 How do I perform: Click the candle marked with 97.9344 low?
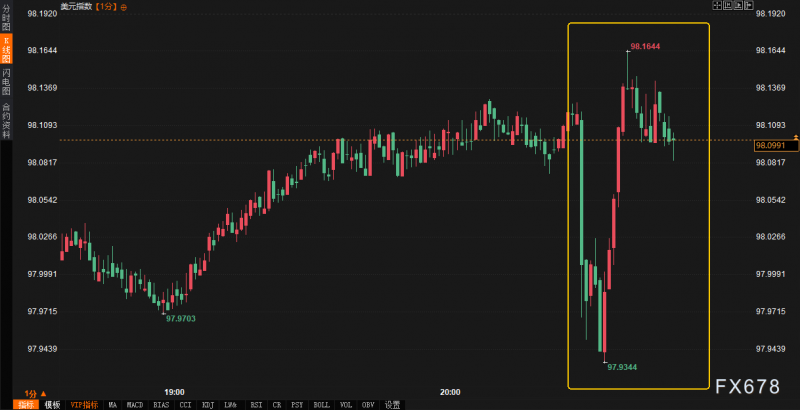[x=605, y=322]
